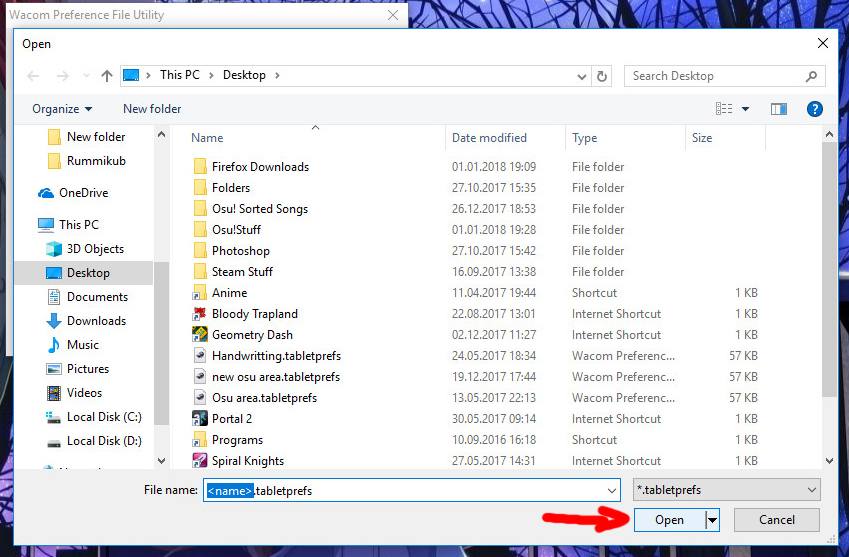Click Desktop in the address path
This screenshot has width=849, height=557.
tap(244, 75)
